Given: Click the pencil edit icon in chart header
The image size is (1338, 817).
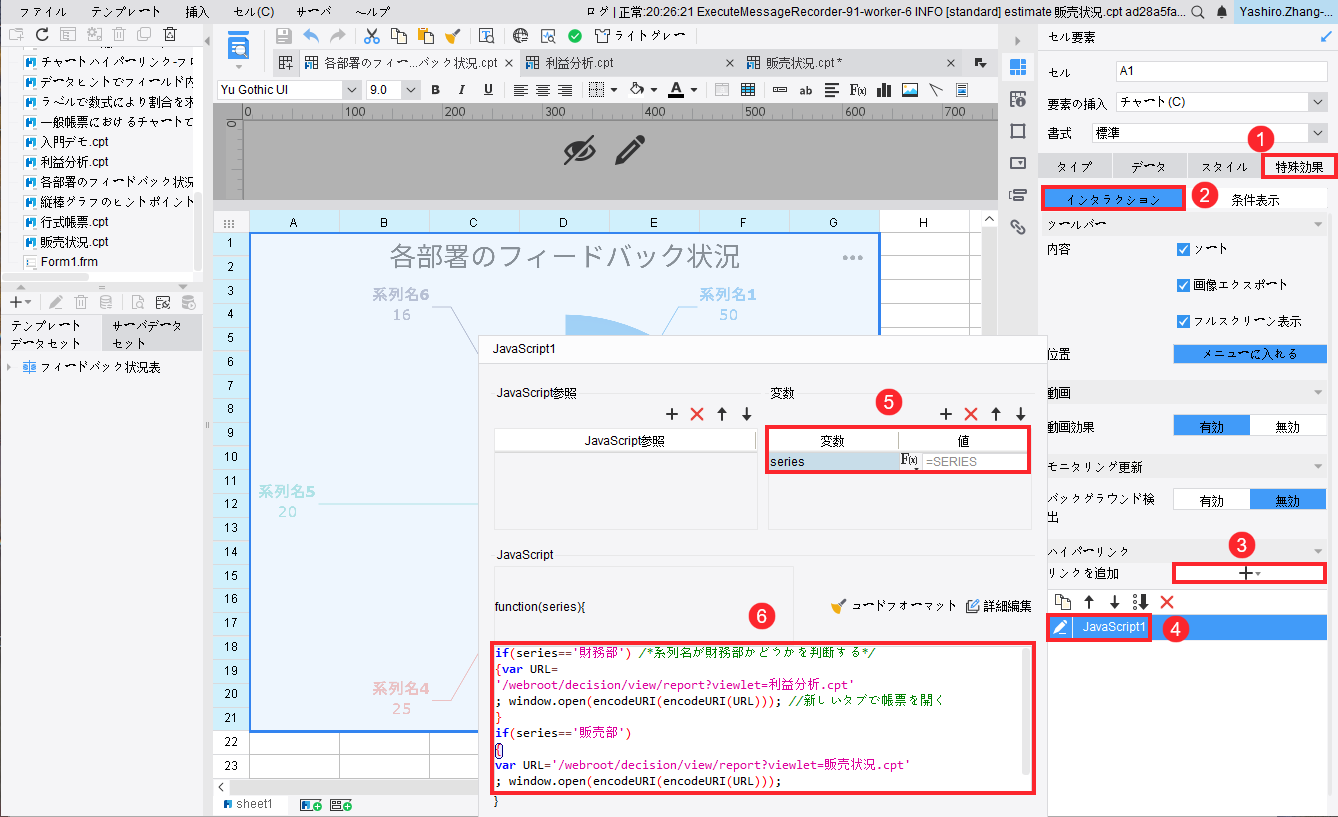Looking at the screenshot, I should (629, 150).
